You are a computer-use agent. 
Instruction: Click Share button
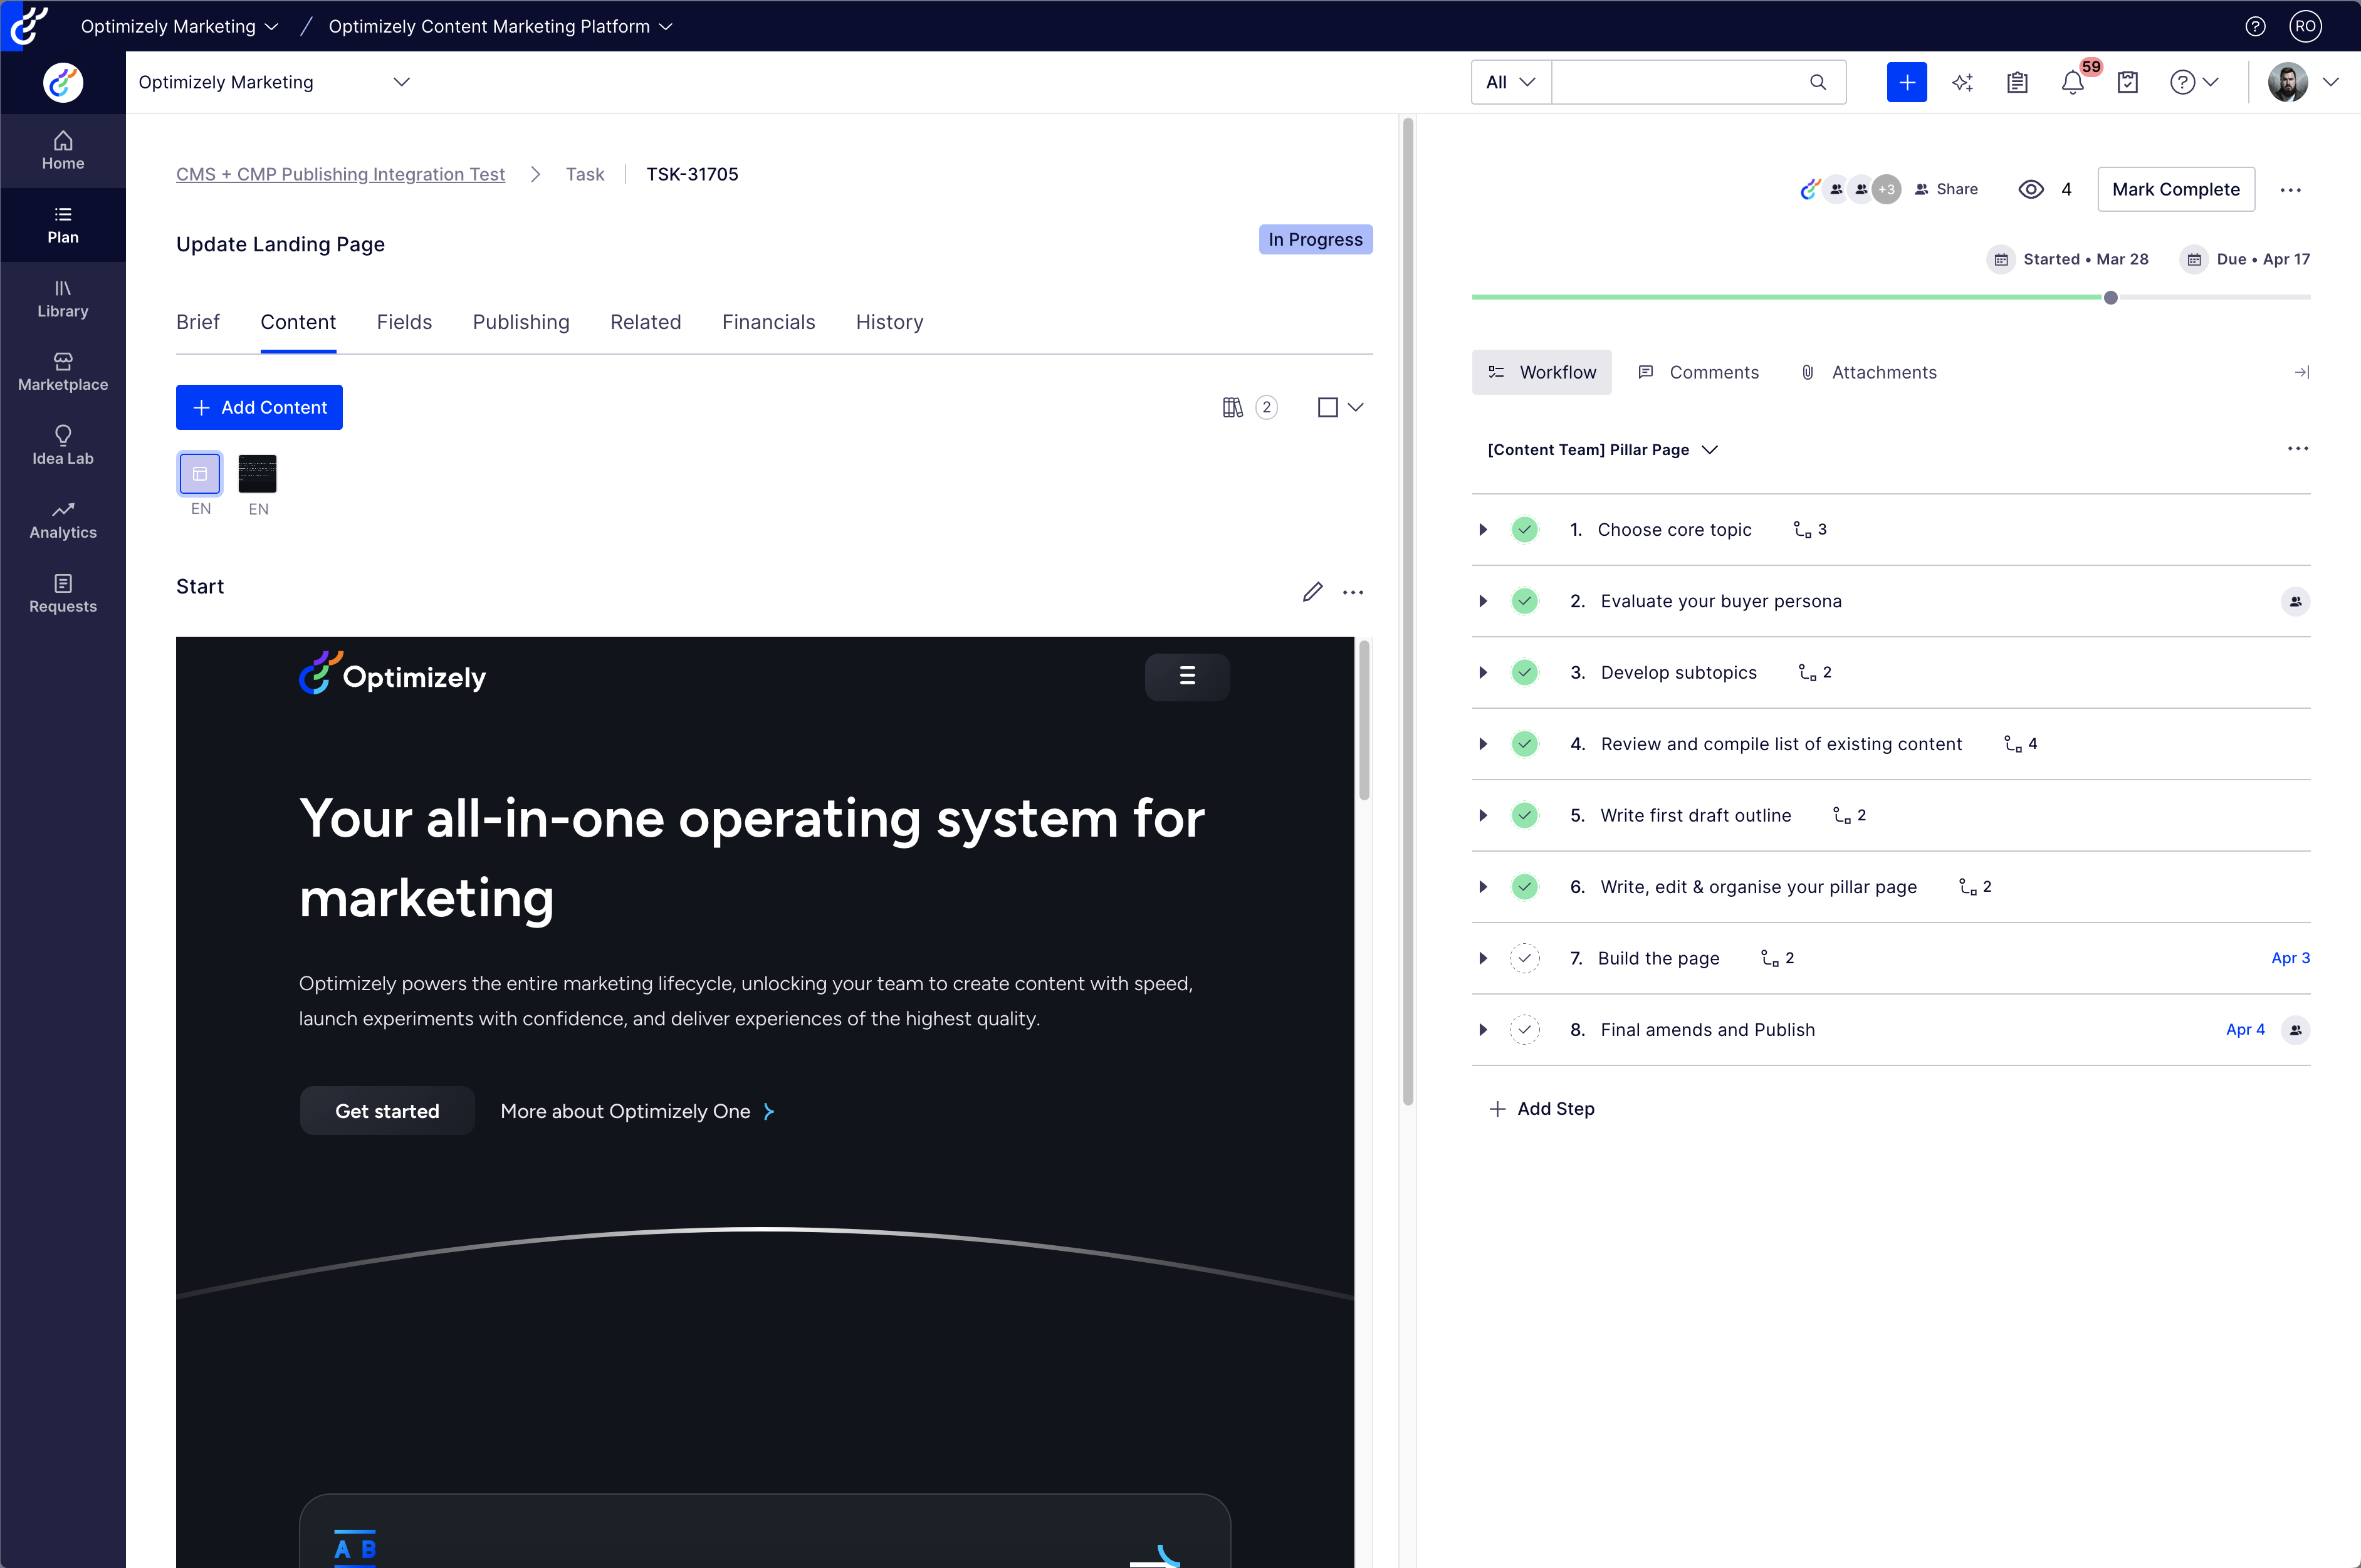click(x=1946, y=189)
